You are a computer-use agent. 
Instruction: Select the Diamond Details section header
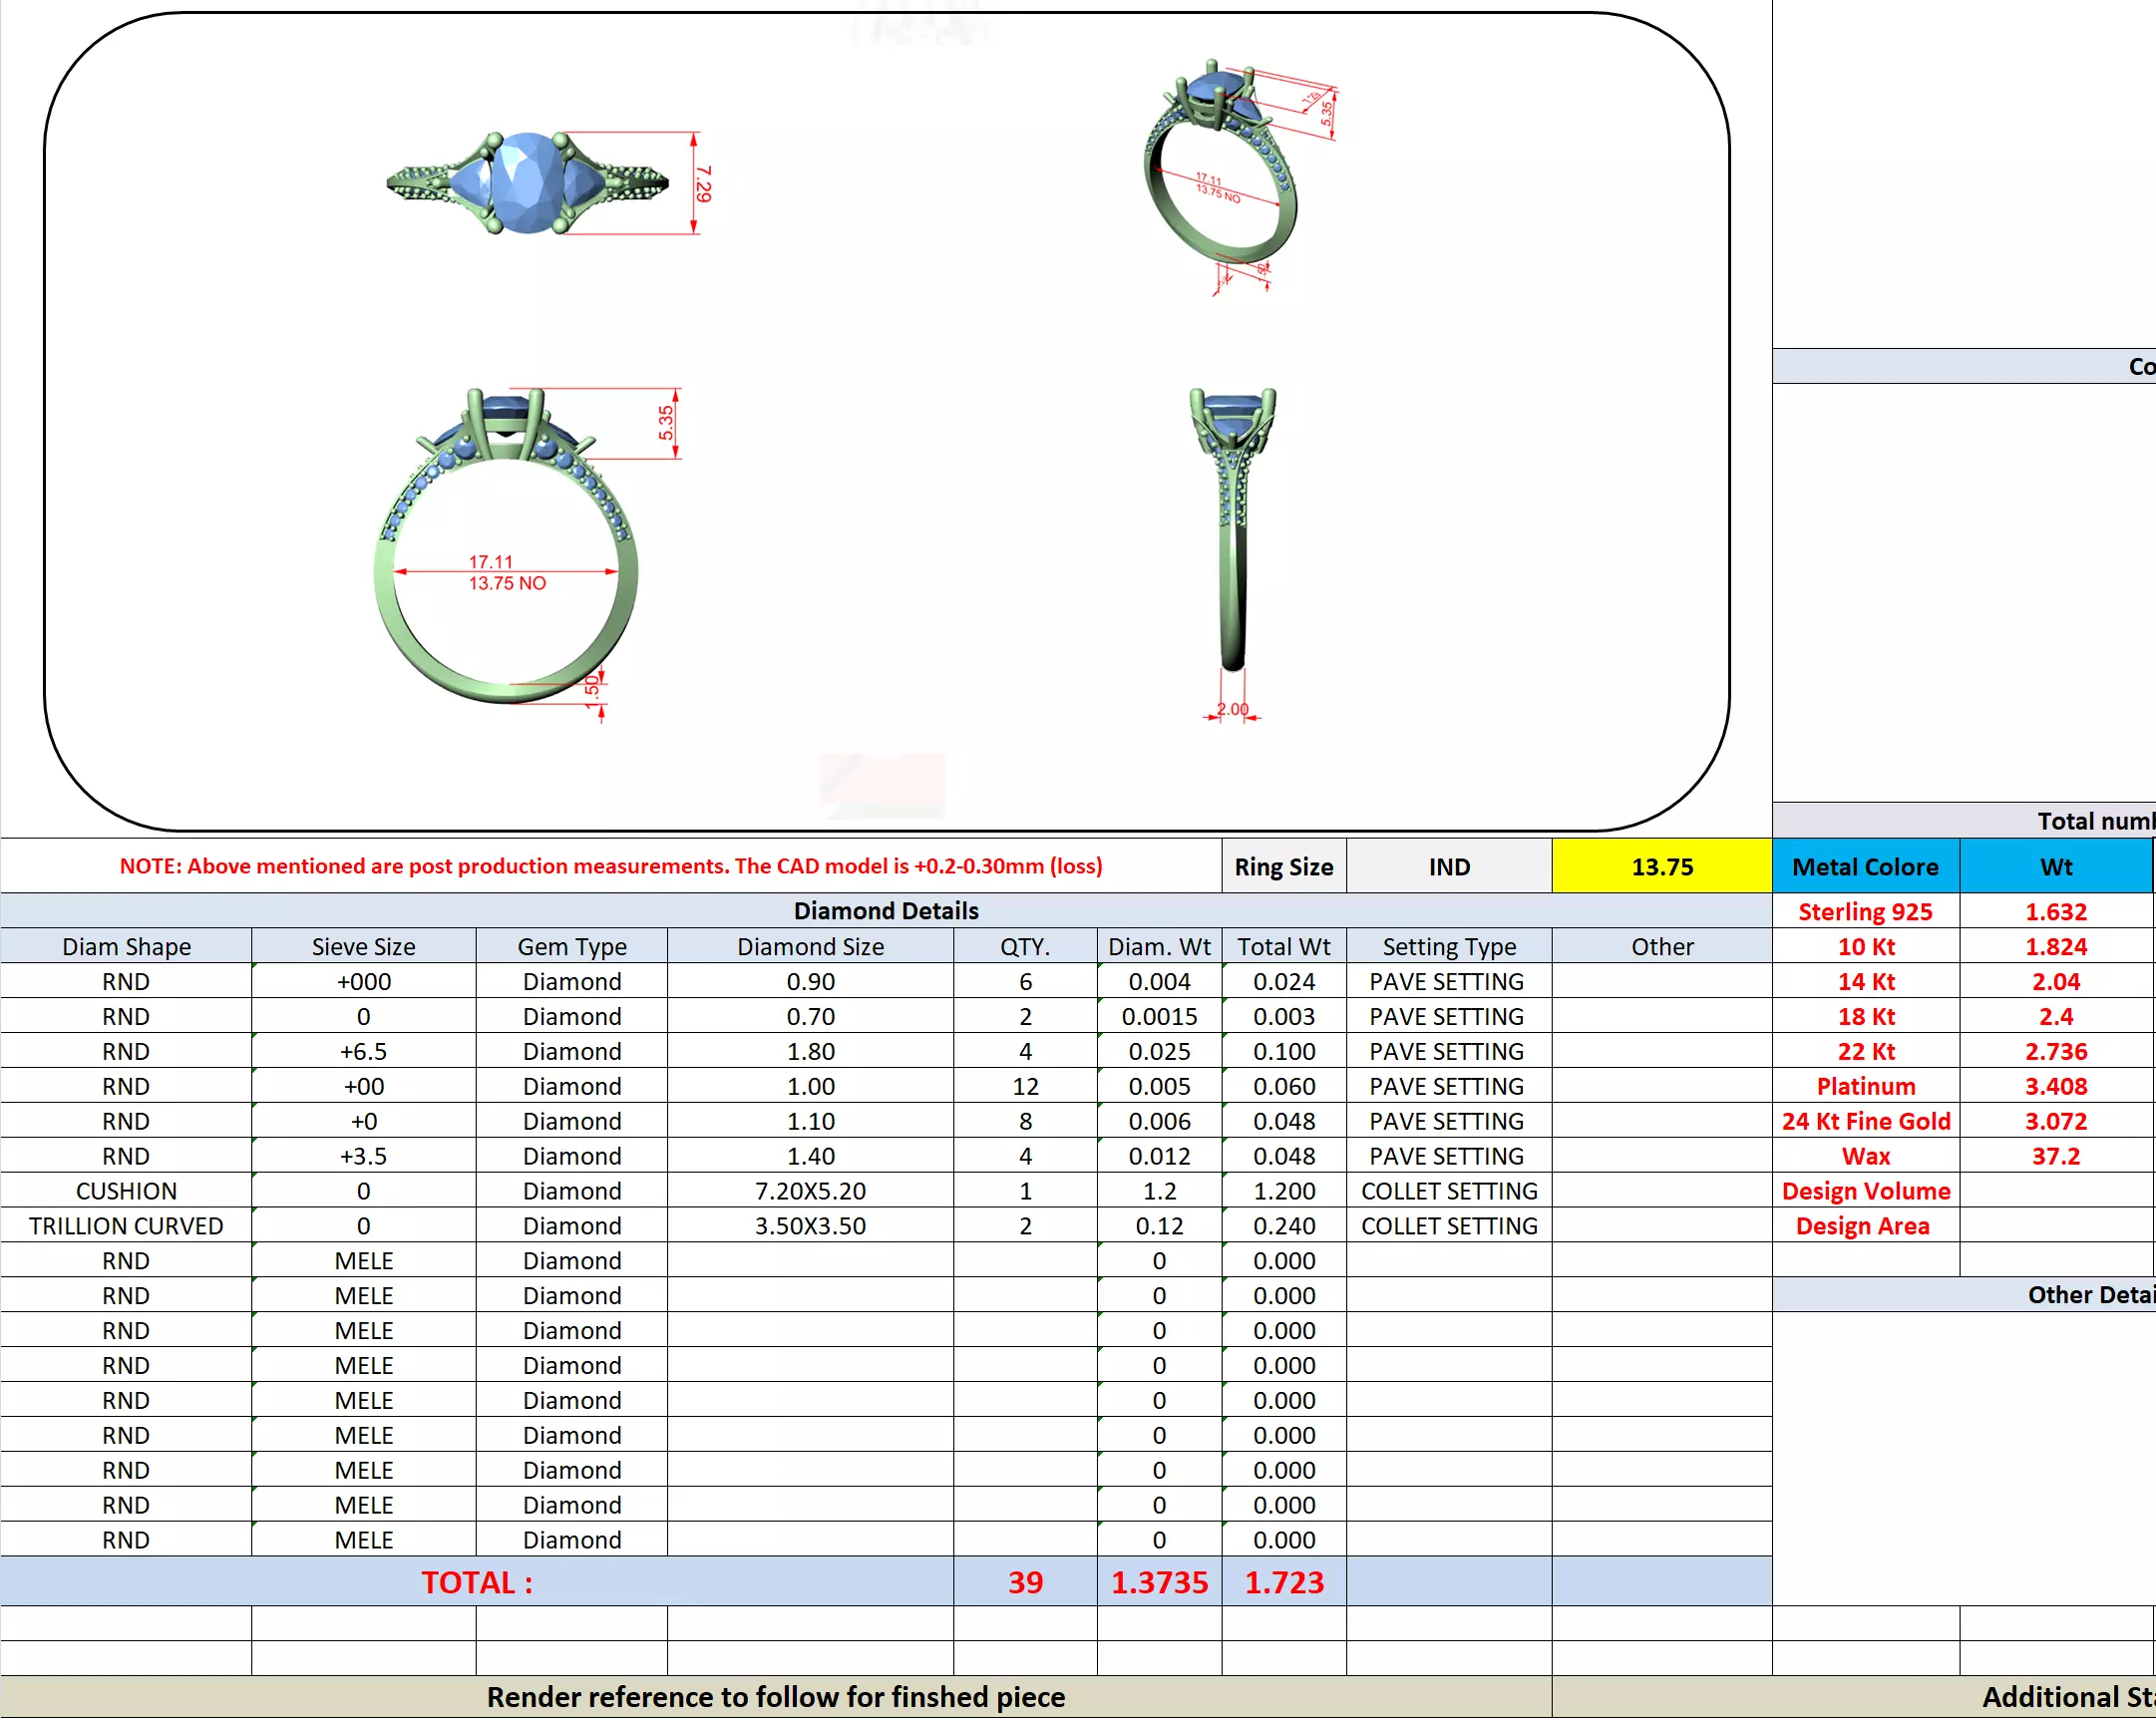[885, 911]
